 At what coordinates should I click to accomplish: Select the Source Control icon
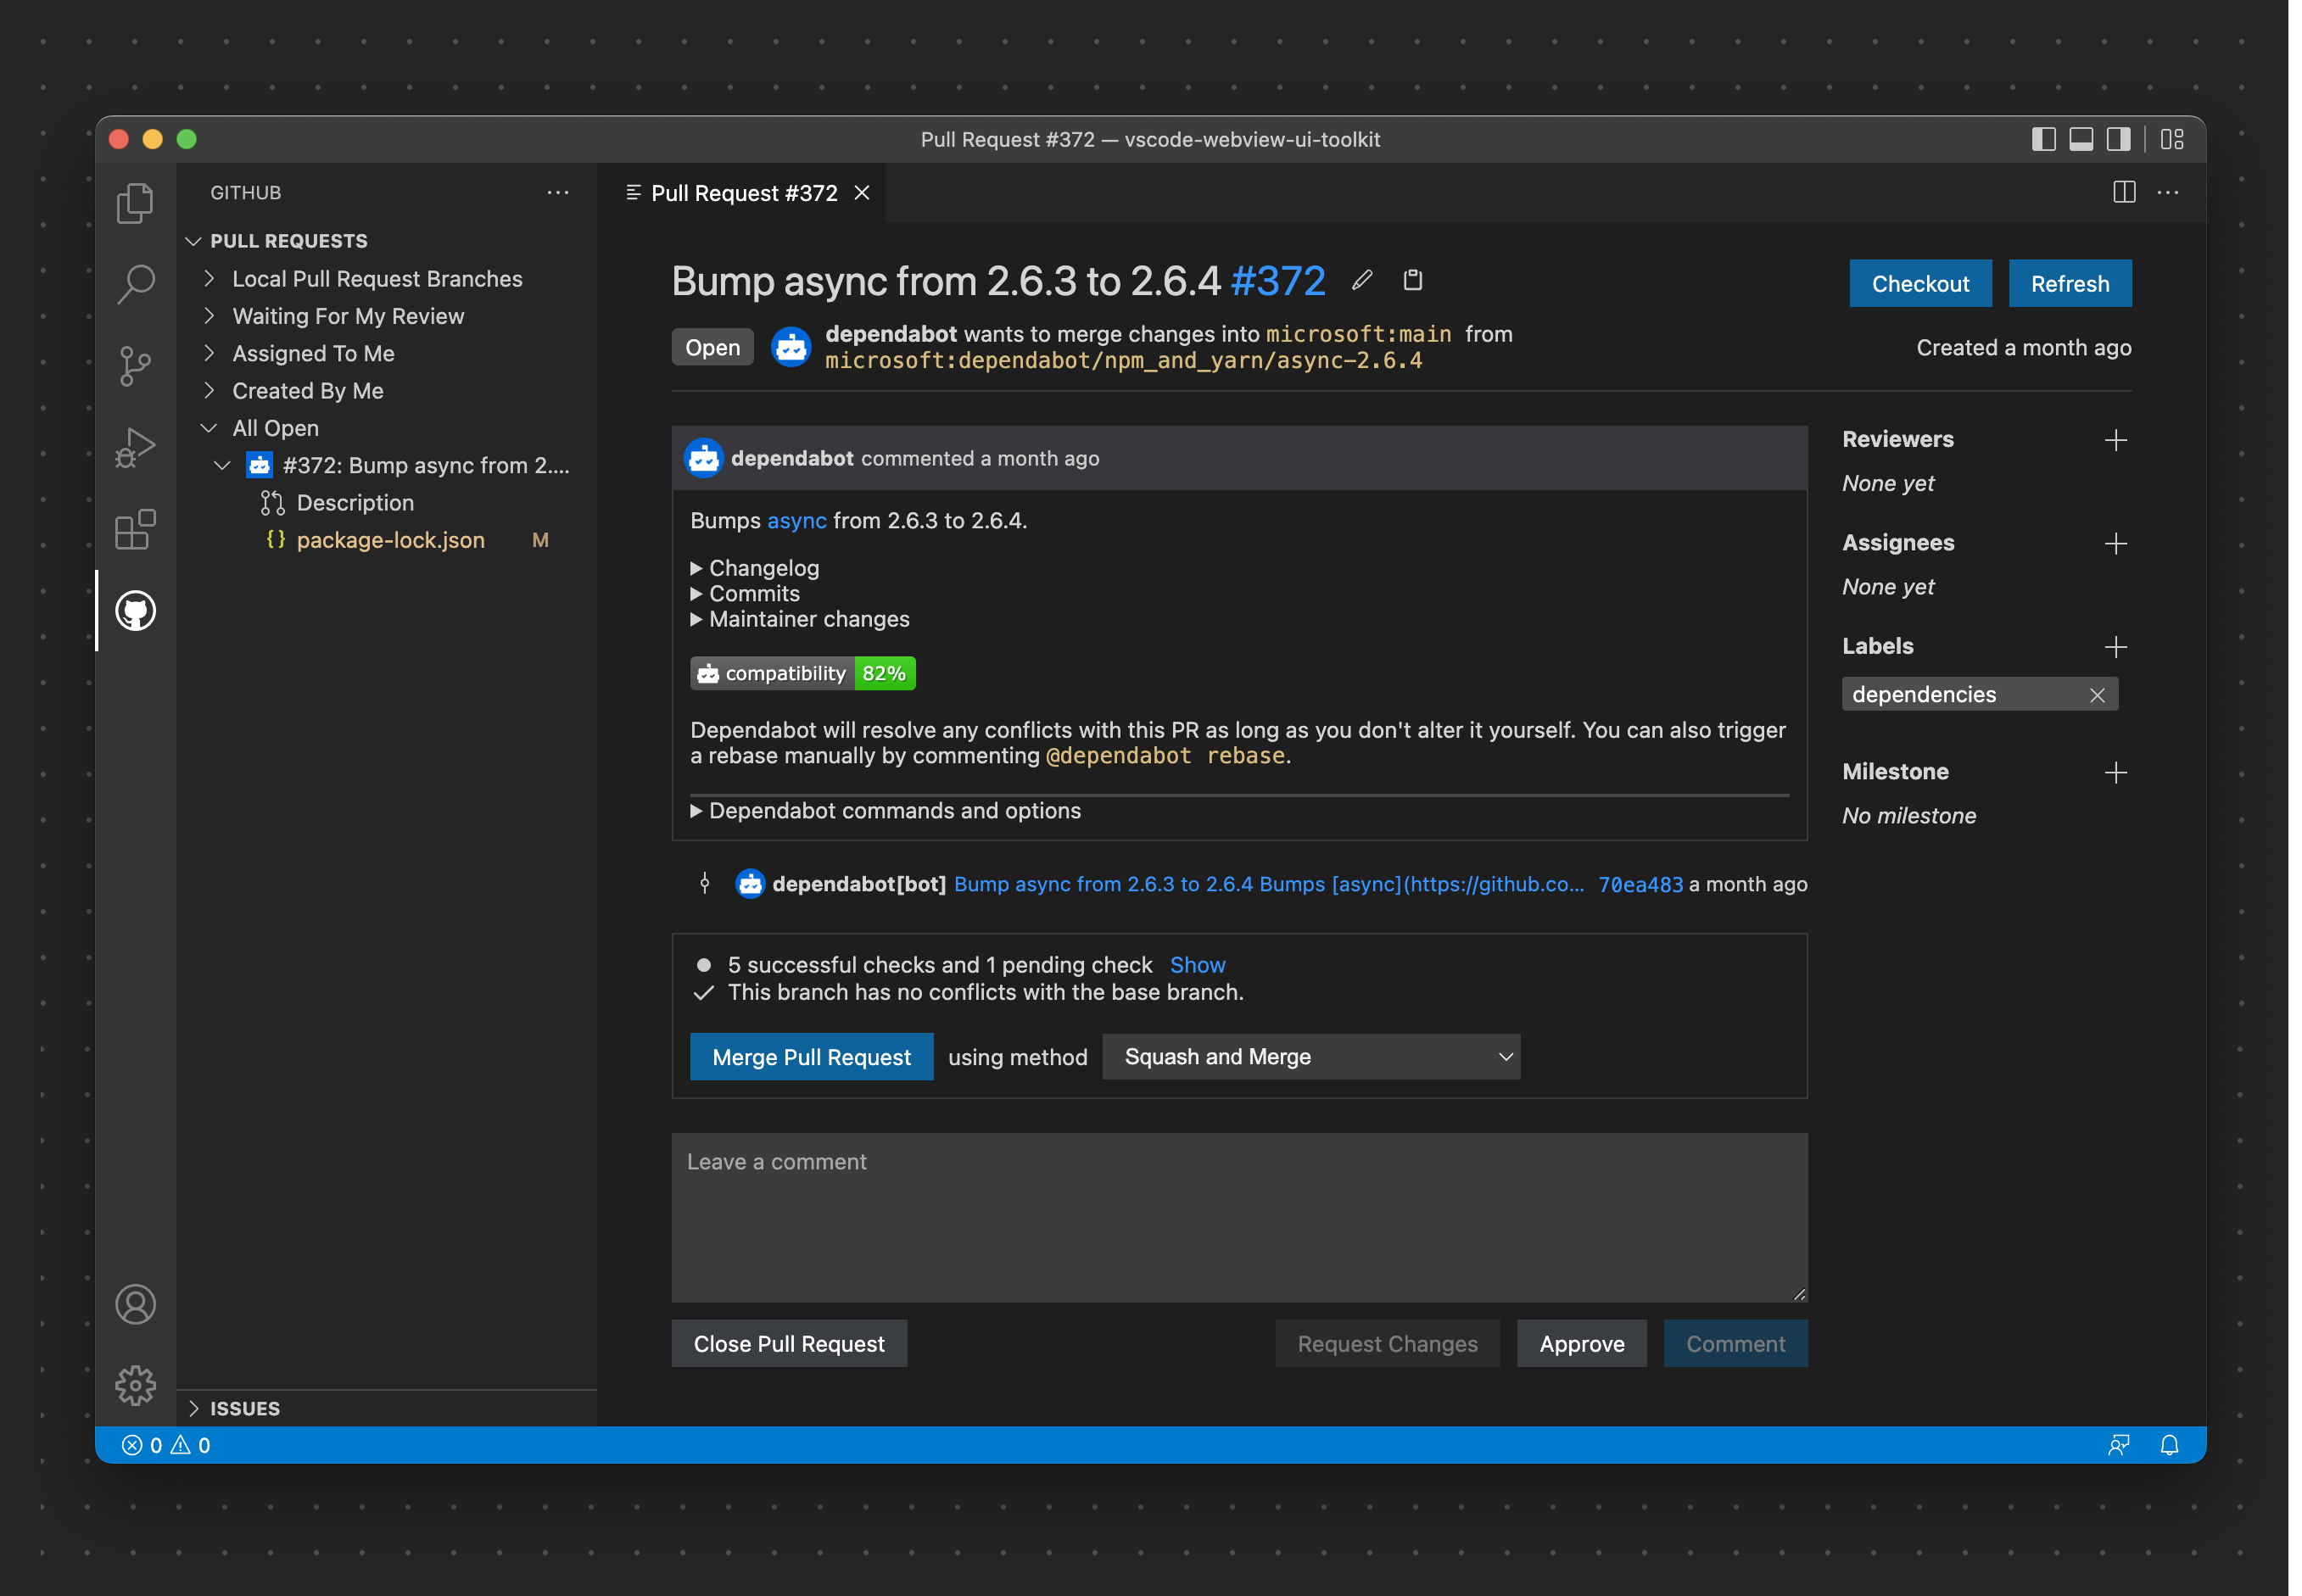(136, 366)
